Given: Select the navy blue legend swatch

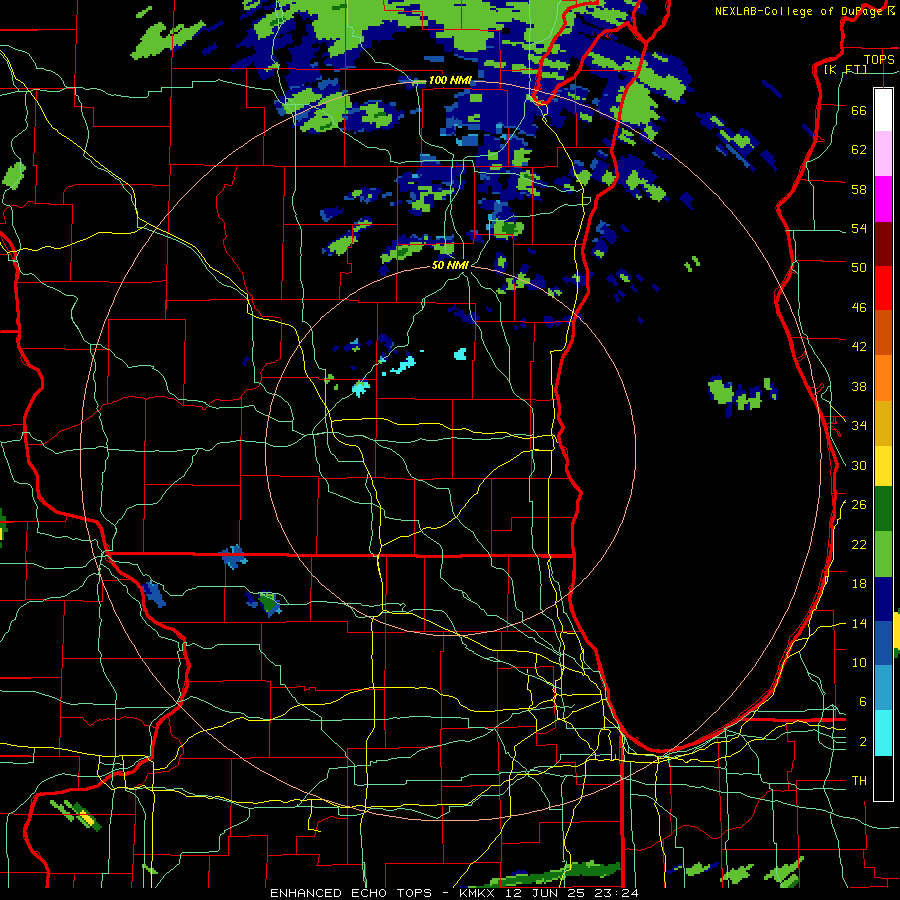Looking at the screenshot, I should (883, 599).
